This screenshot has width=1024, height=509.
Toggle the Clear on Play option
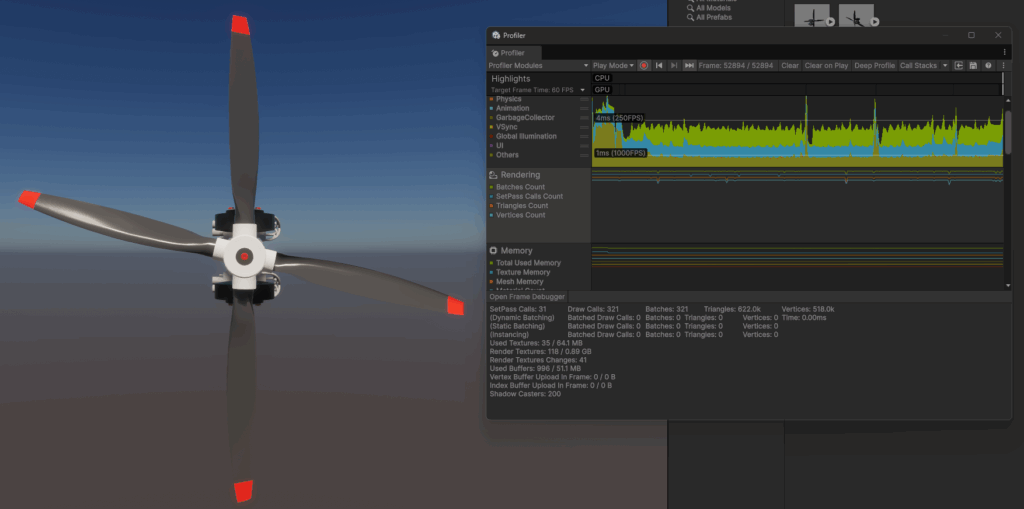coord(826,66)
